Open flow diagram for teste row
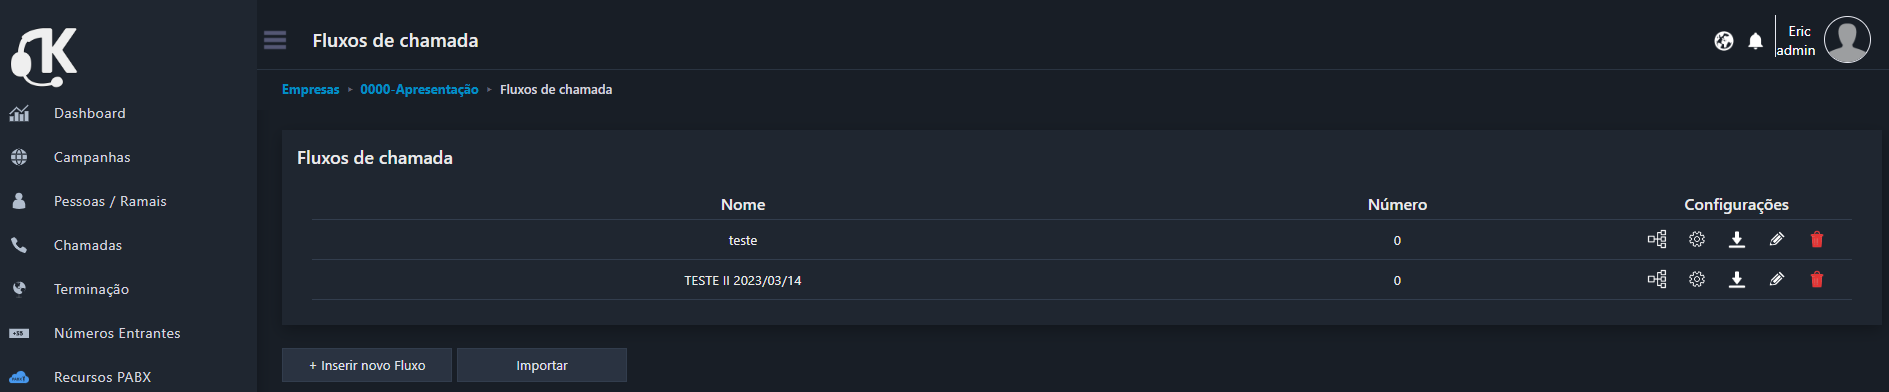 pyautogui.click(x=1657, y=239)
